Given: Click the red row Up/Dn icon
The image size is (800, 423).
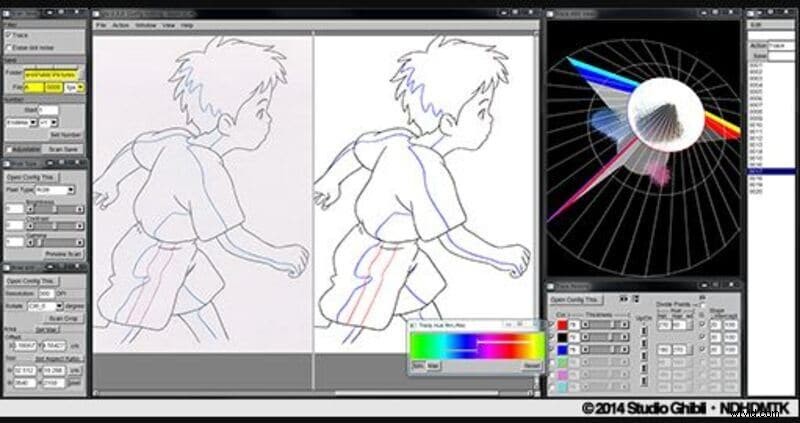Looking at the screenshot, I should 643,331.
